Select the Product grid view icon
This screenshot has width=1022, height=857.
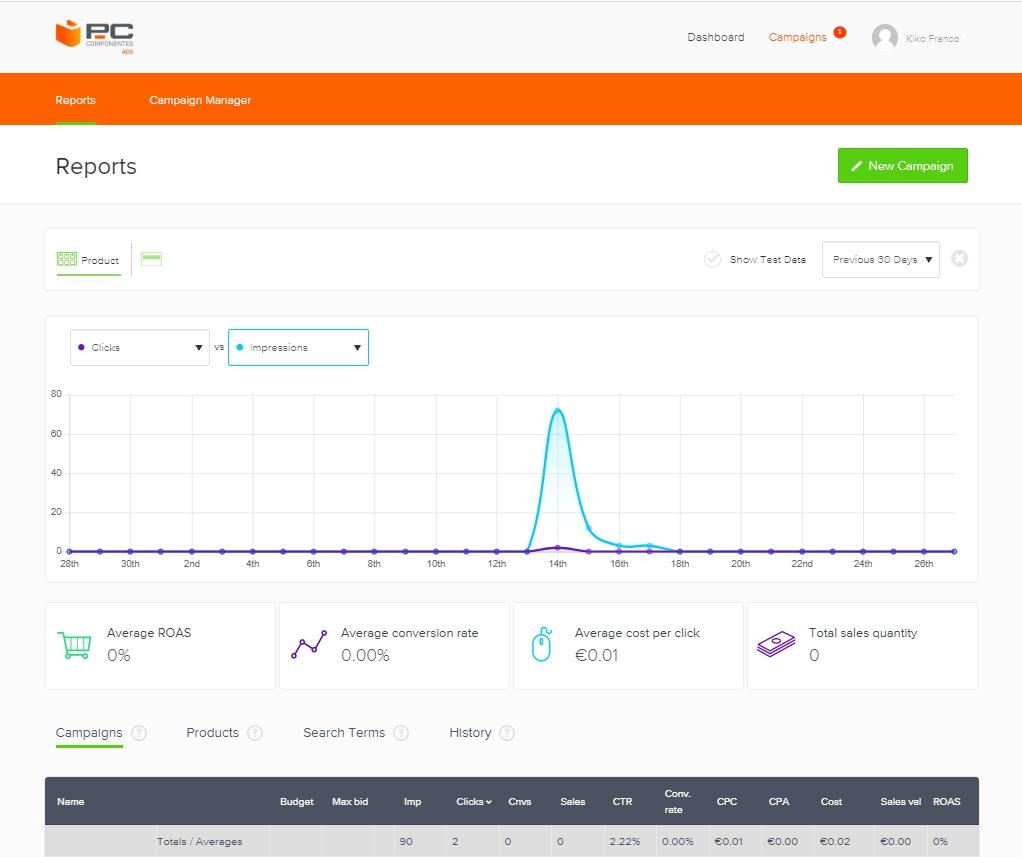pos(67,259)
